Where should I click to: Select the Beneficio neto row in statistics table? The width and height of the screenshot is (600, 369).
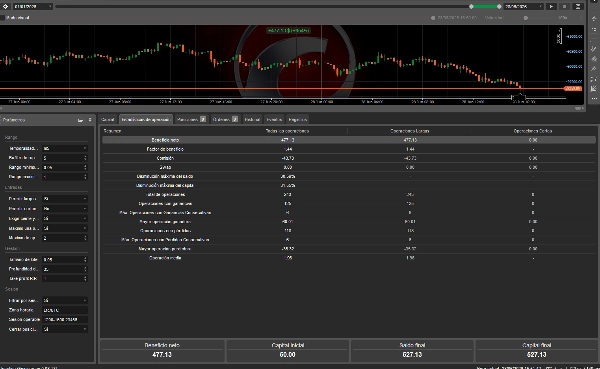click(x=349, y=140)
